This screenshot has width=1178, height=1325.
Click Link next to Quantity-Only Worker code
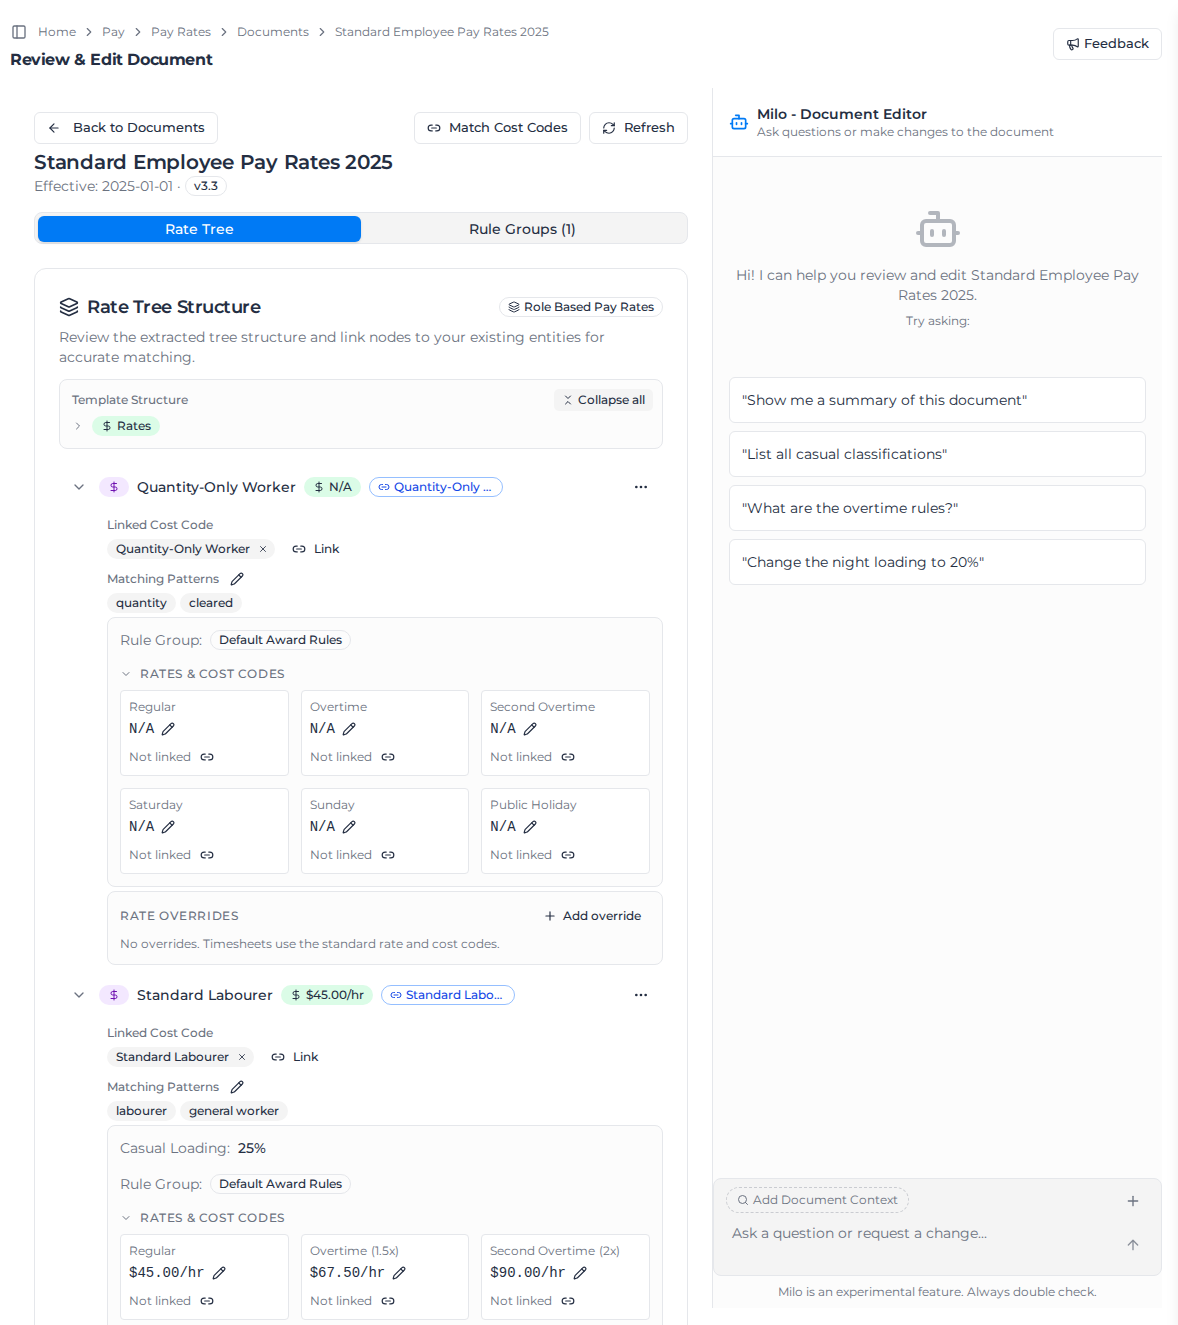[x=316, y=549]
